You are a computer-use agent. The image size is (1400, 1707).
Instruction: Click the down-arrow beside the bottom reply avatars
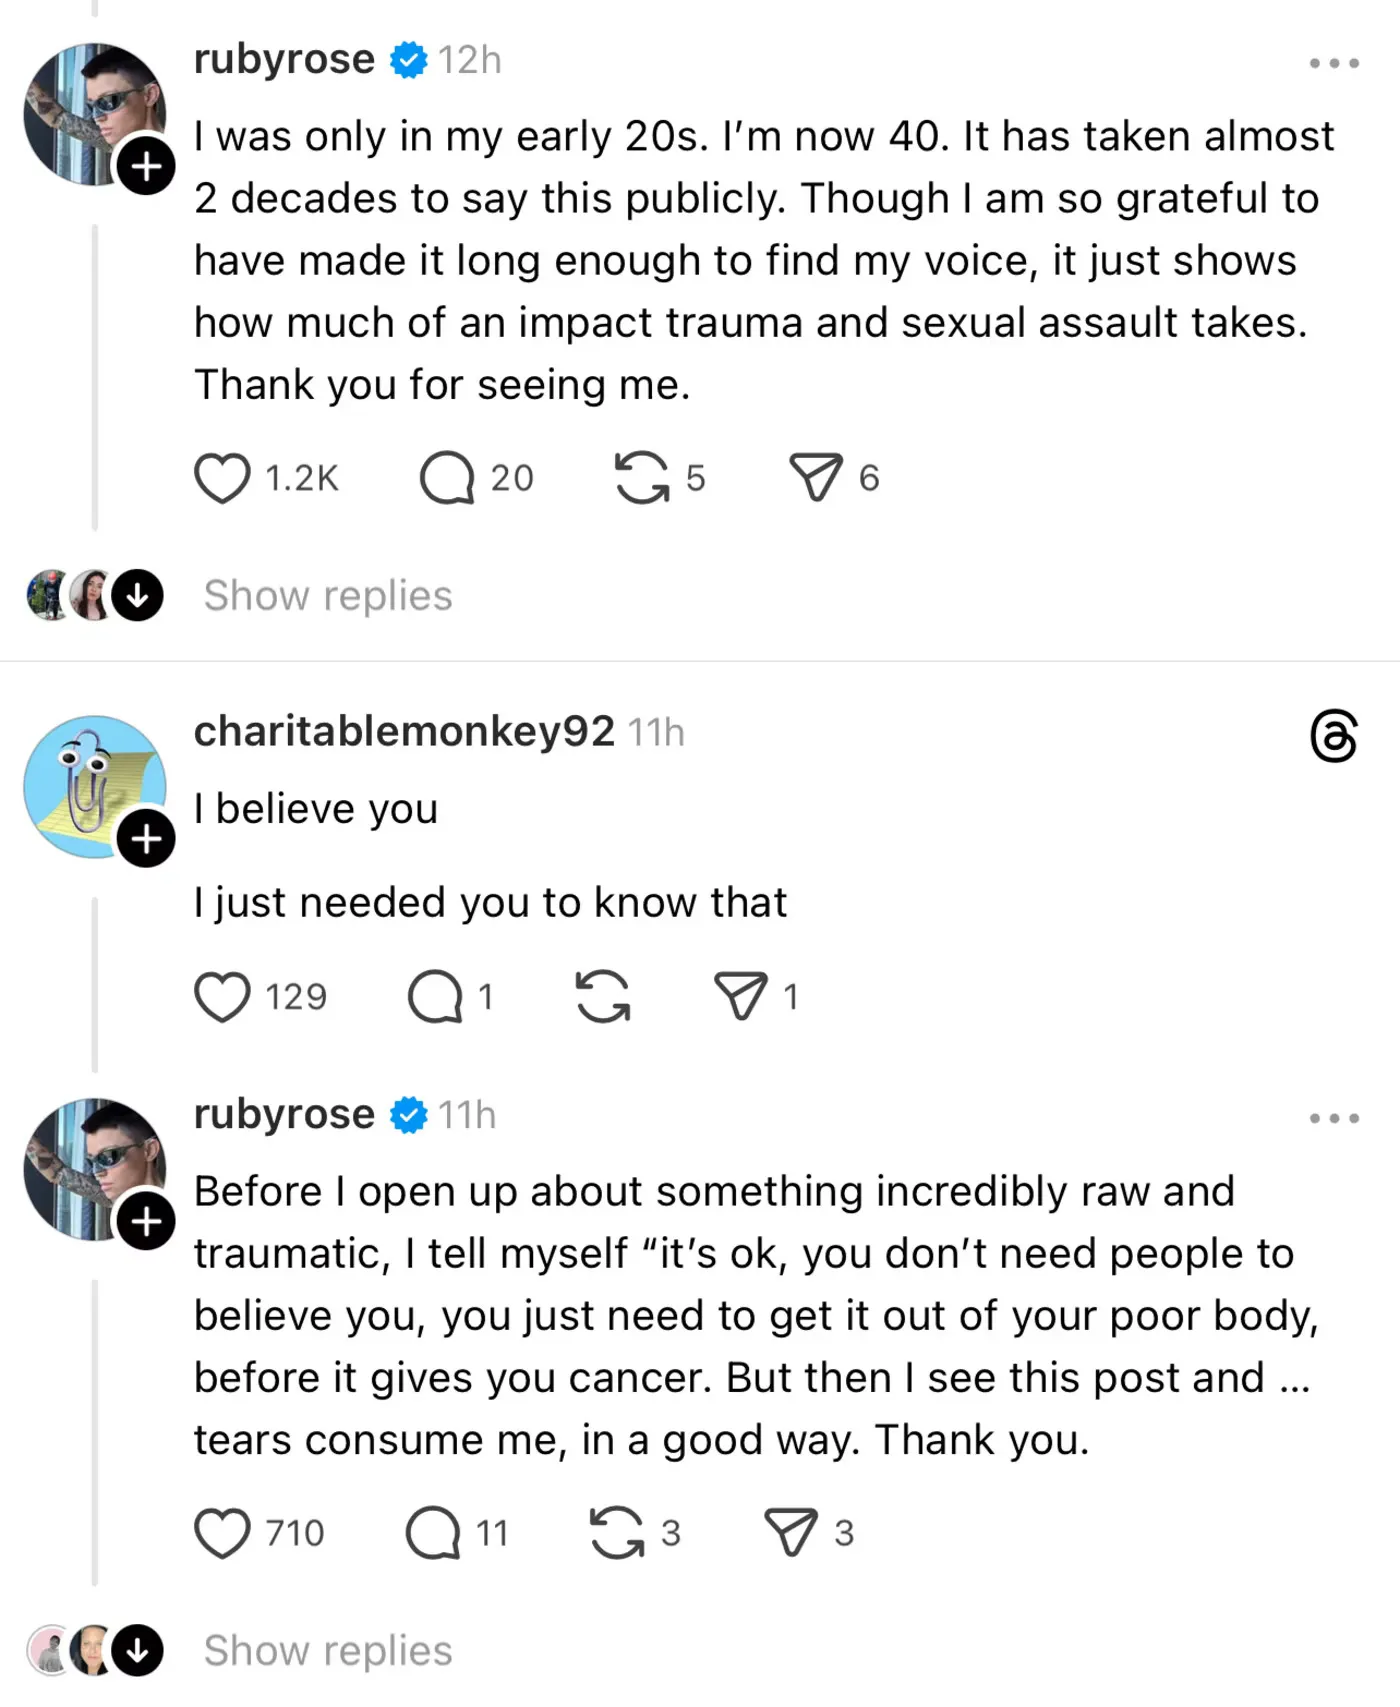tap(137, 1651)
